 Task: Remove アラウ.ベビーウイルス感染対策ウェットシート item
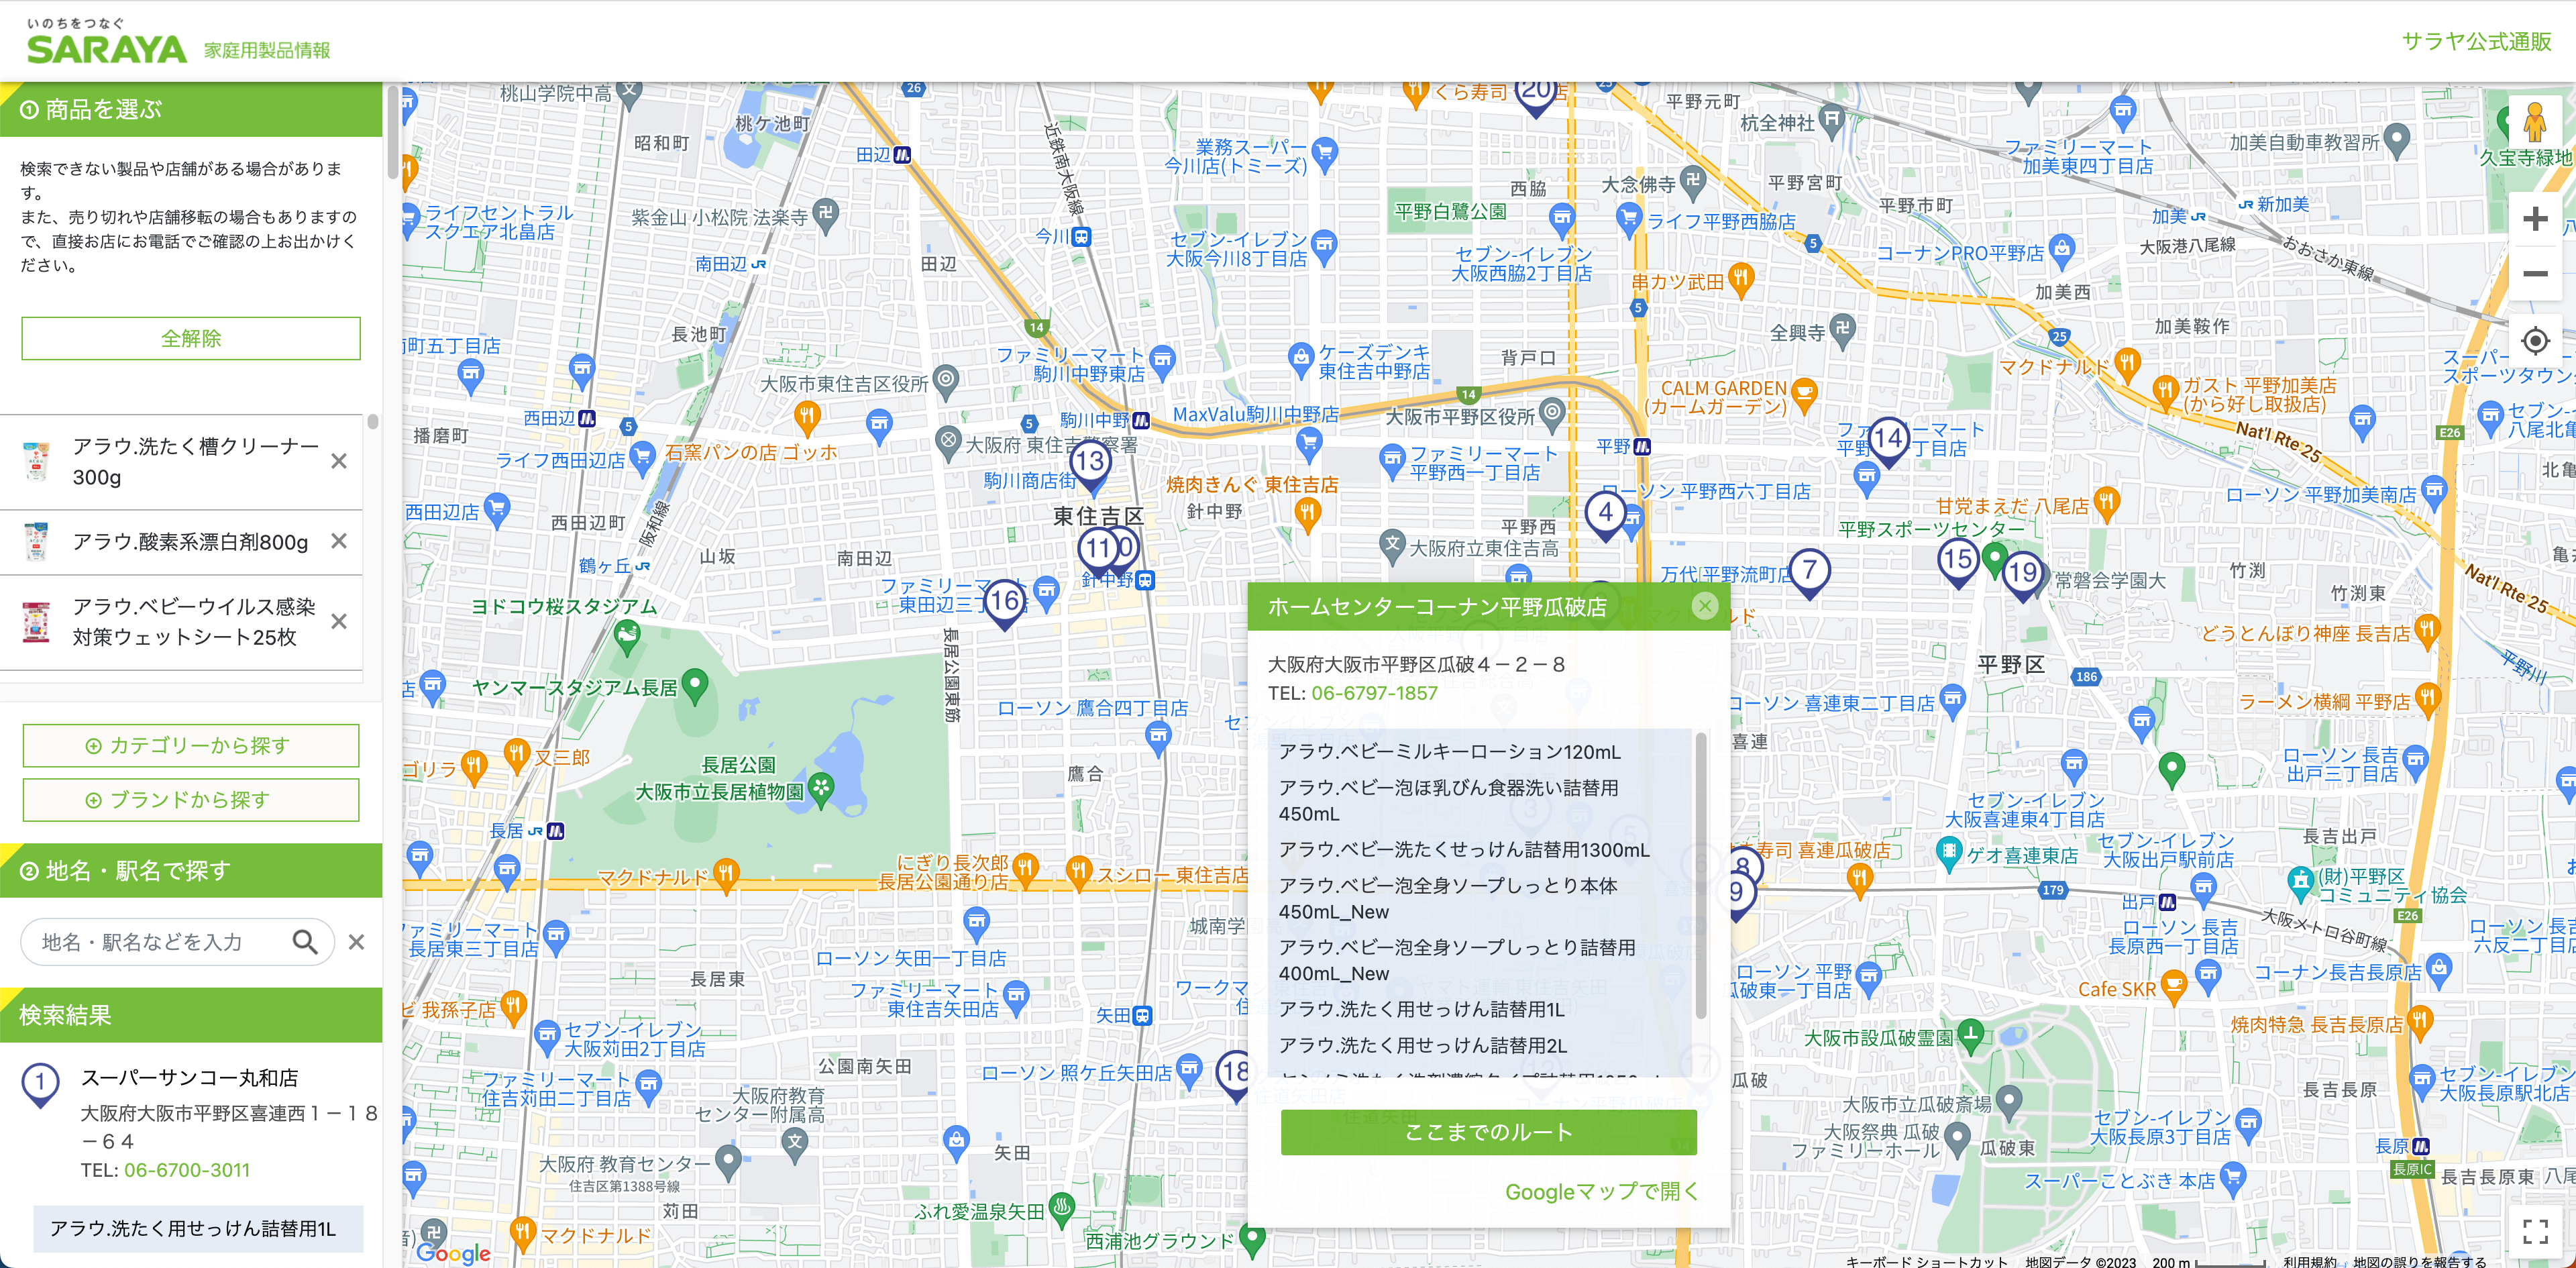pyautogui.click(x=339, y=621)
